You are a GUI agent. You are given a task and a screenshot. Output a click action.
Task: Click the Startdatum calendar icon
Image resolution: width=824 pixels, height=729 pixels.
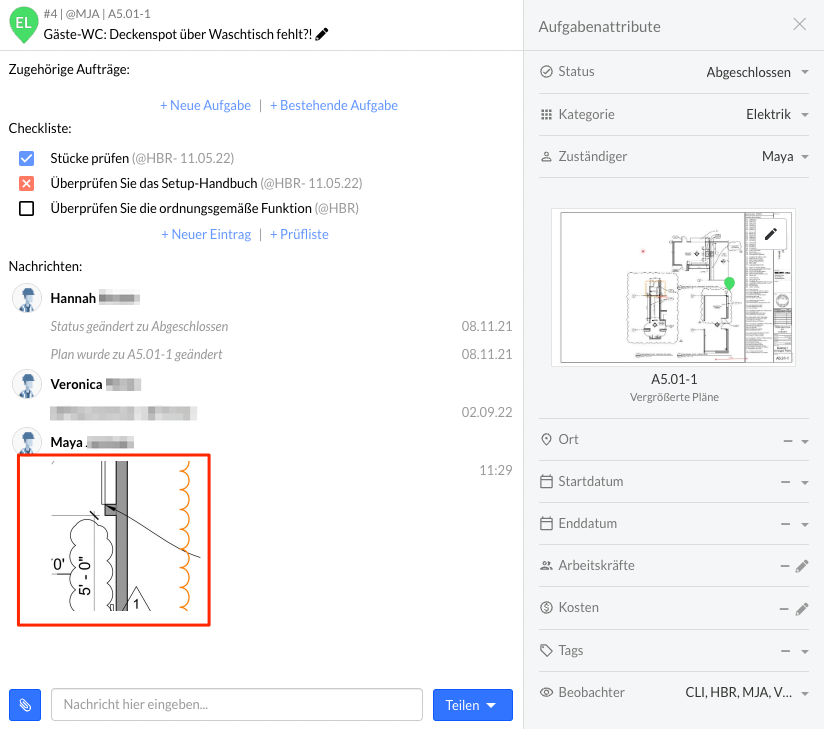coord(547,481)
